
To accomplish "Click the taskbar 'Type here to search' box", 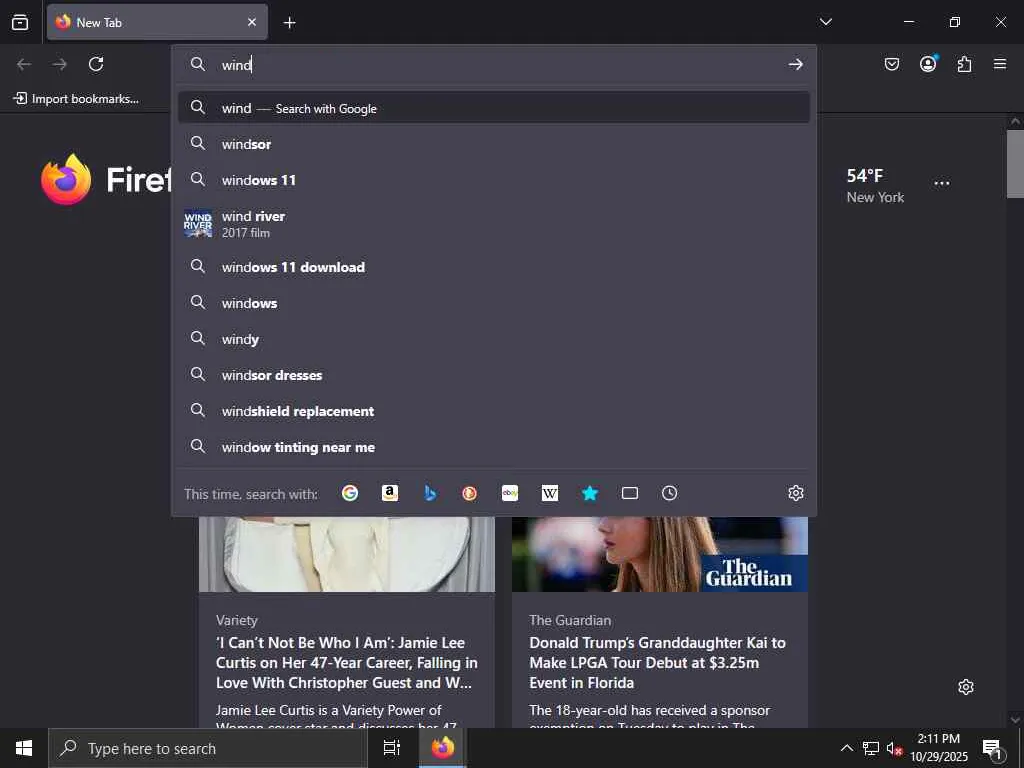I will tap(208, 748).
